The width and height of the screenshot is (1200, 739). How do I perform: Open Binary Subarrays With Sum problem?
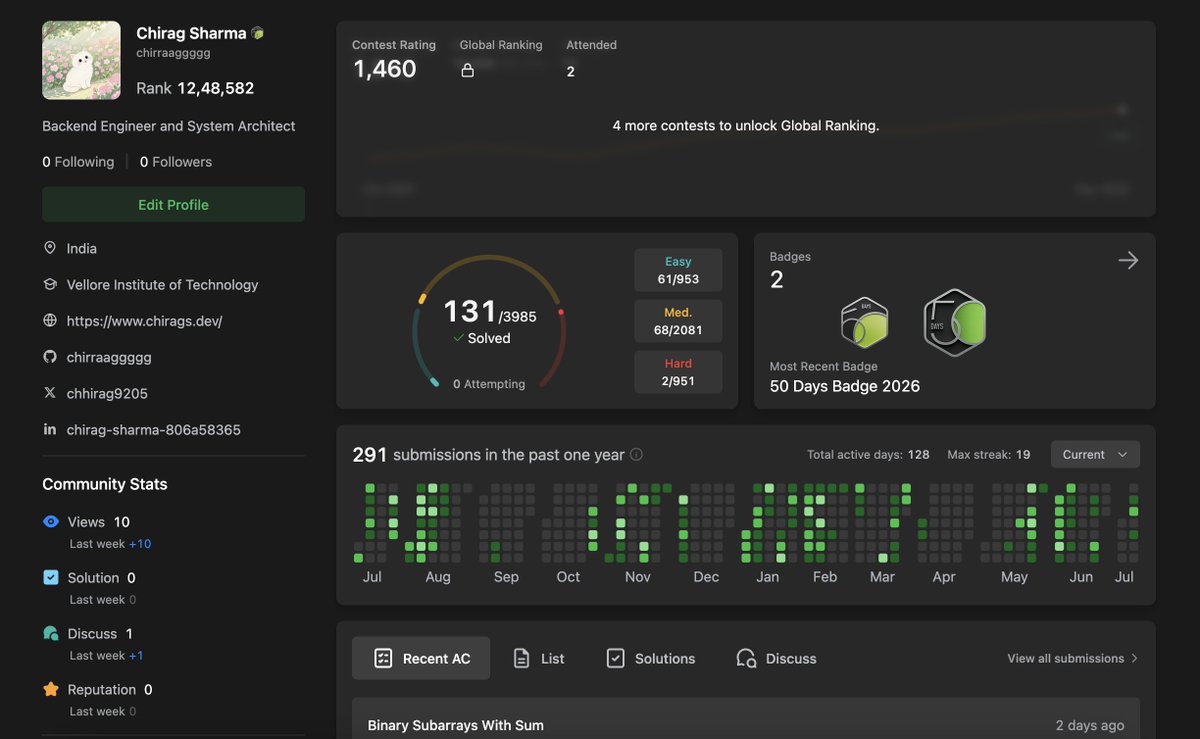pyautogui.click(x=456, y=725)
